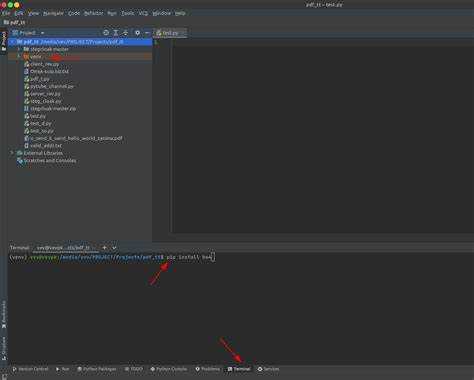Add a new terminal session
The height and width of the screenshot is (380, 474).
click(104, 248)
